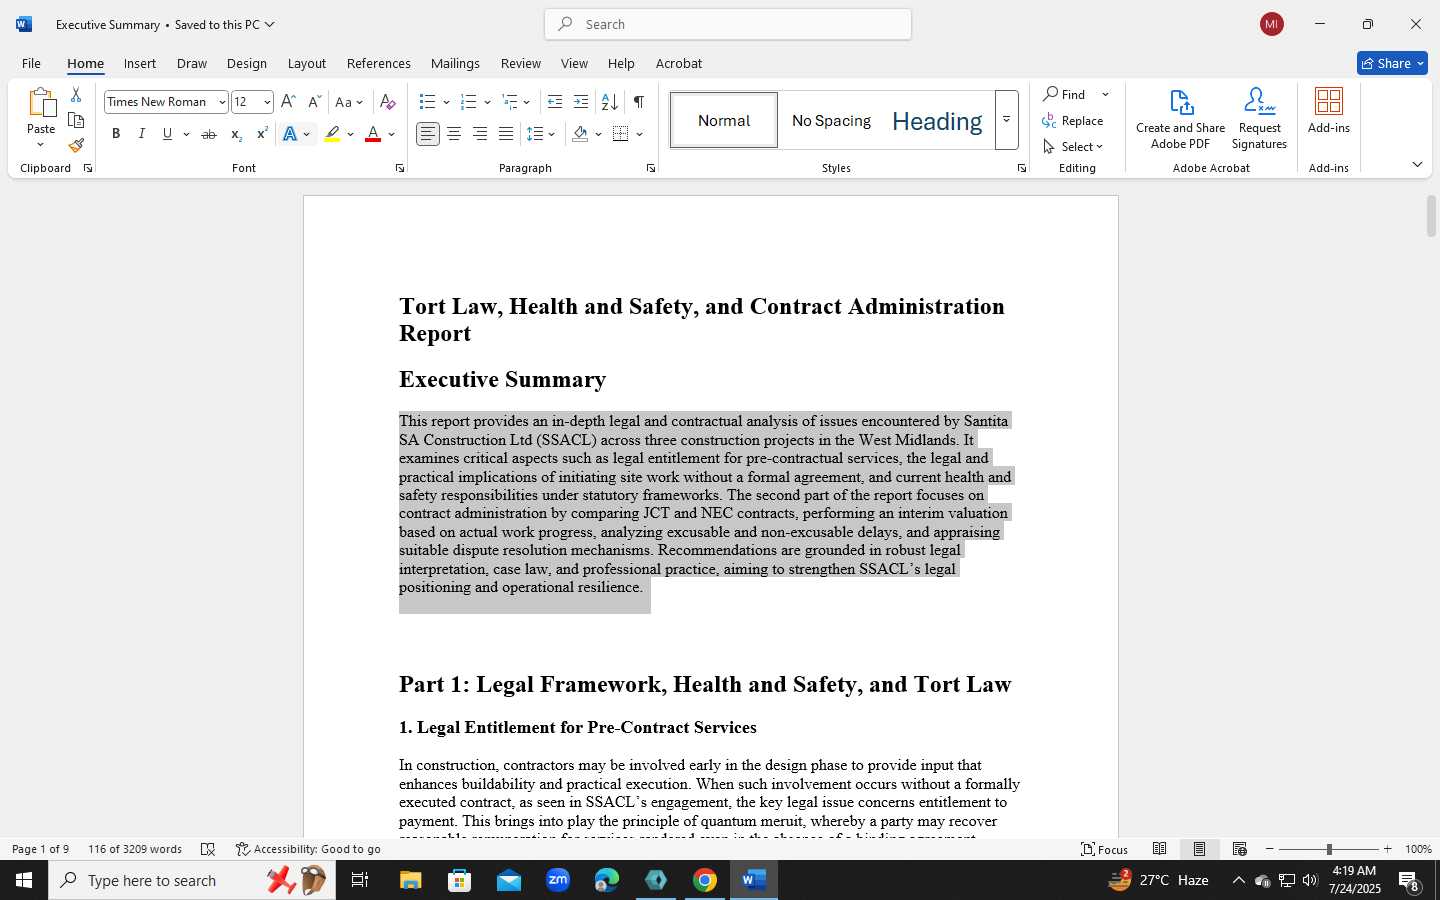Image resolution: width=1440 pixels, height=900 pixels.
Task: Click Replace in the Editing group
Action: [x=1073, y=120]
